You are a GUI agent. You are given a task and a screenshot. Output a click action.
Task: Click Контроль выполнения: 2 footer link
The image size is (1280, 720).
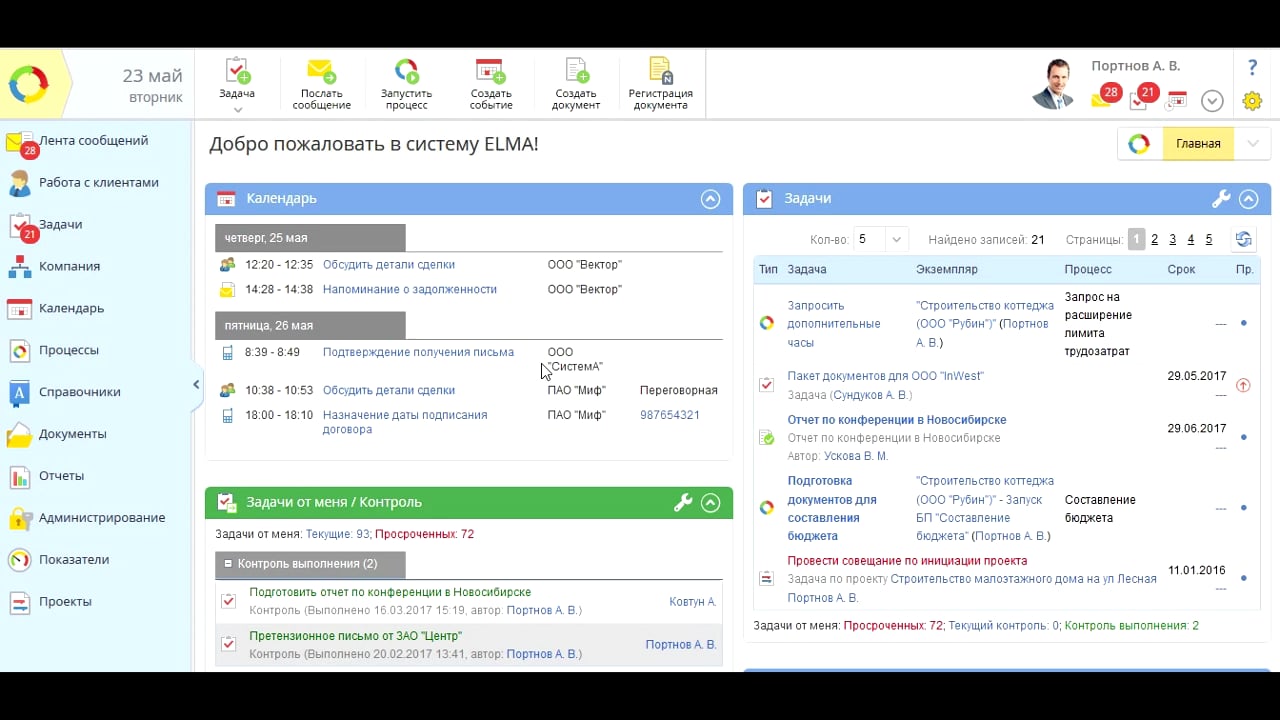(x=1131, y=626)
